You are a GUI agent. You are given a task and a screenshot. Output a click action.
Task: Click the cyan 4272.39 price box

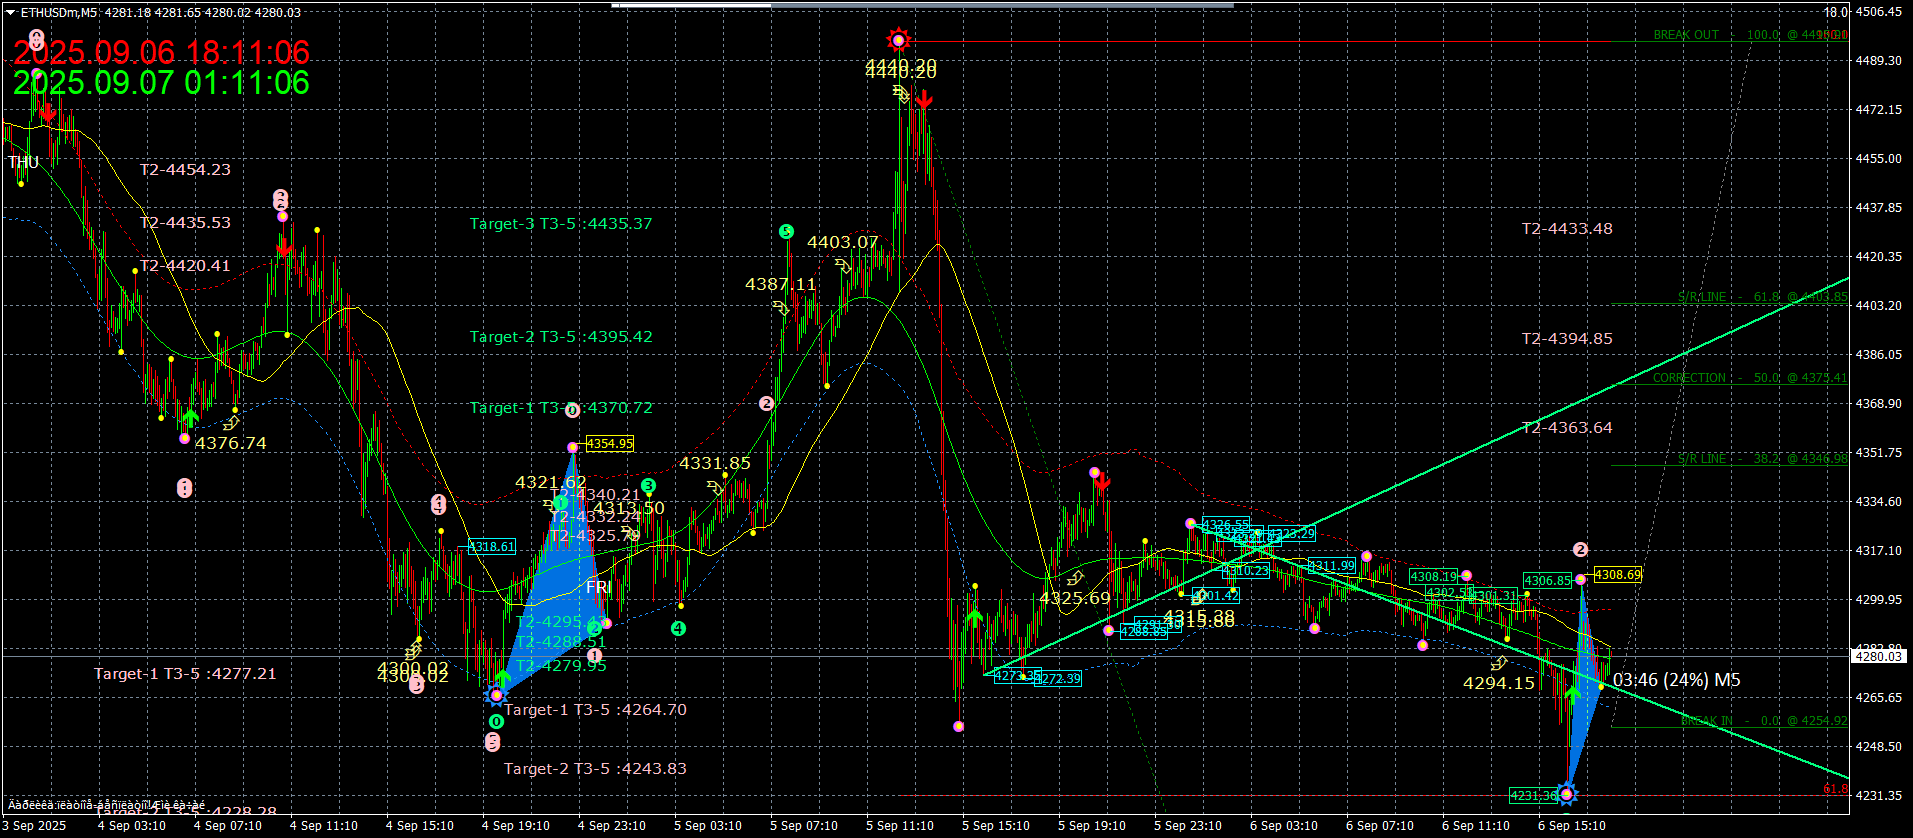point(1057,679)
